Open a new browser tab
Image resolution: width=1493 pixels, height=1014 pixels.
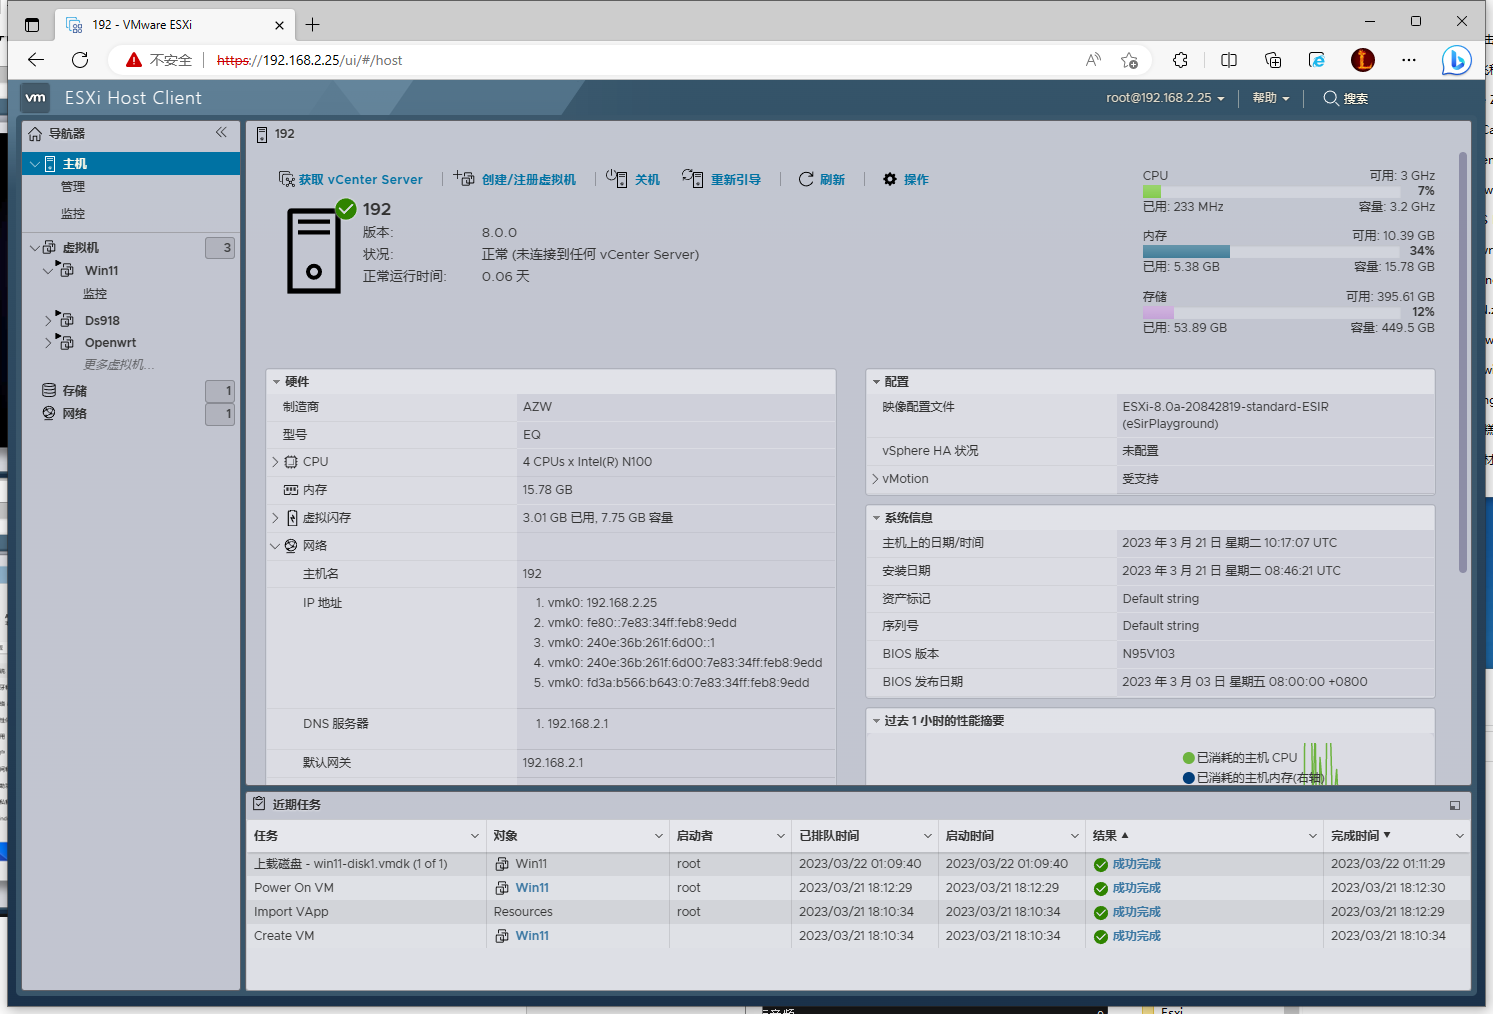tap(313, 25)
